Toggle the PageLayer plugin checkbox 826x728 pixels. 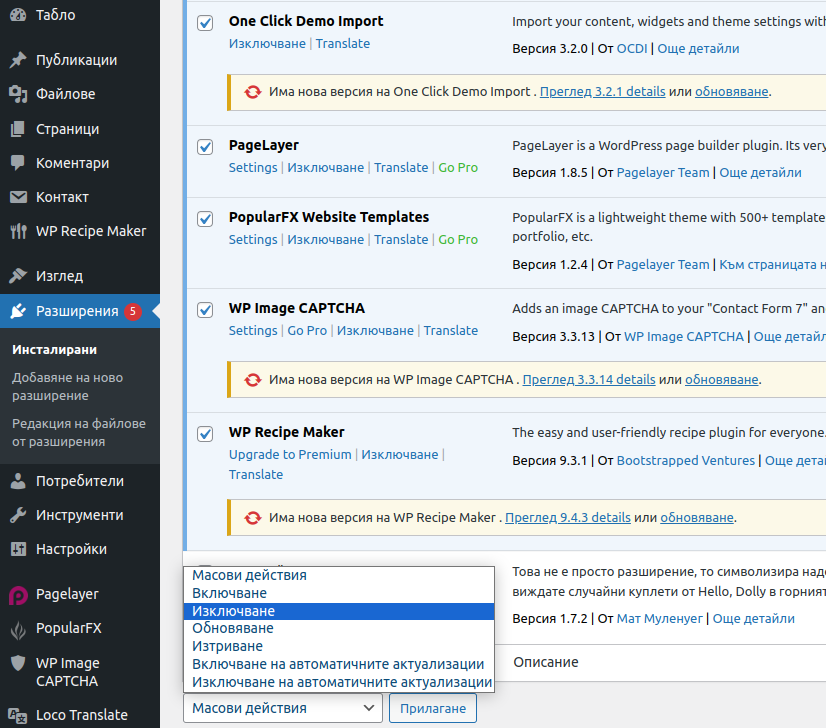pyautogui.click(x=205, y=147)
